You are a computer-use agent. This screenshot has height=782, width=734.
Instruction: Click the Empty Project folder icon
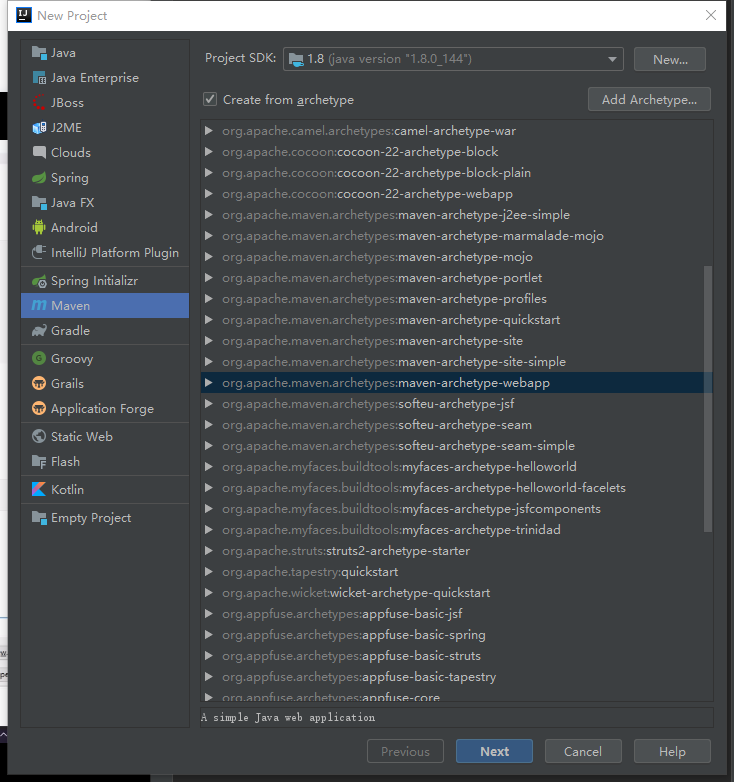(39, 518)
